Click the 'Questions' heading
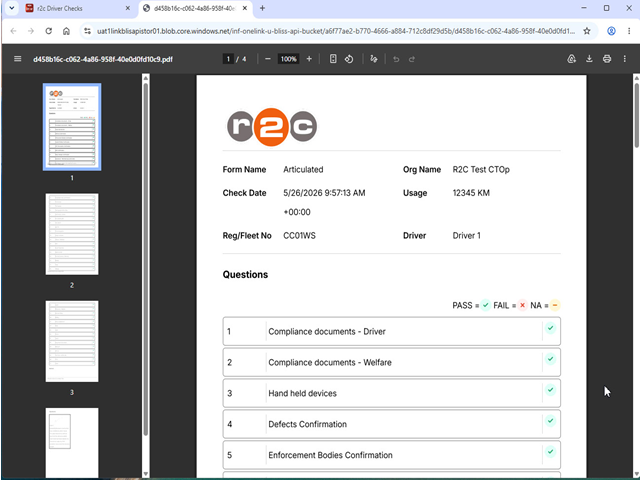640x481 pixels. pos(245,274)
